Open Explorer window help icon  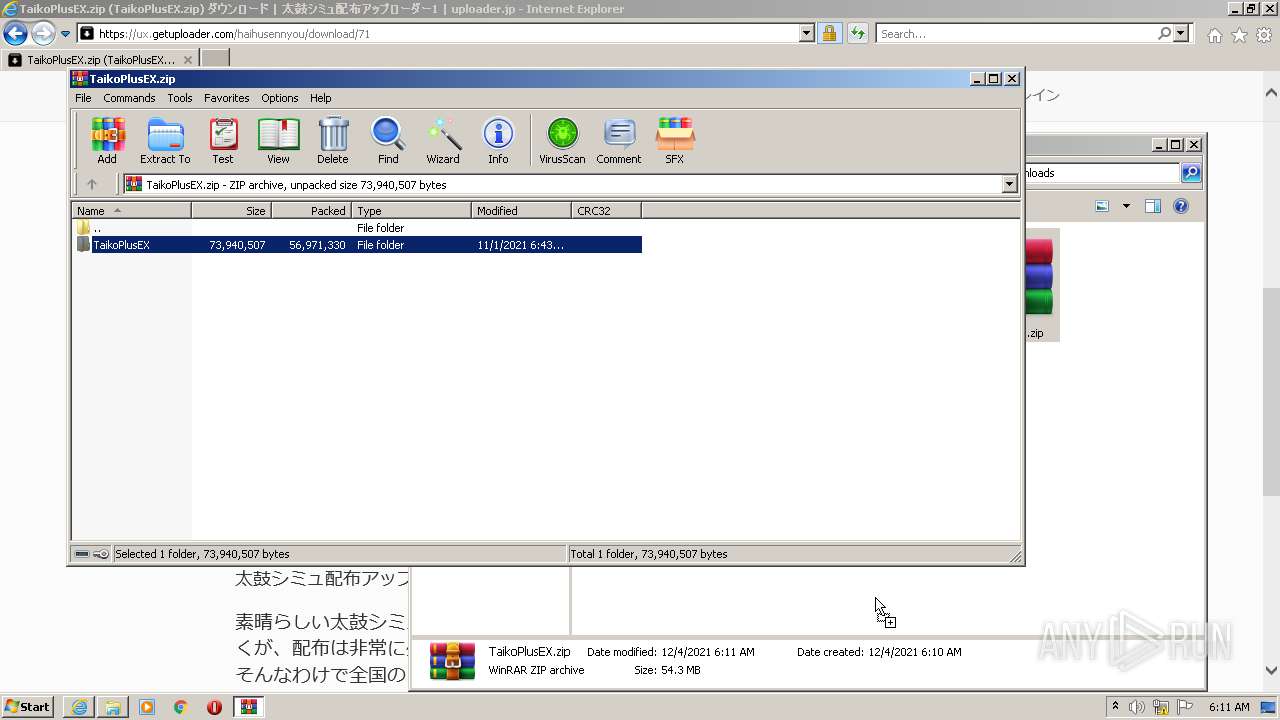[x=1181, y=206]
